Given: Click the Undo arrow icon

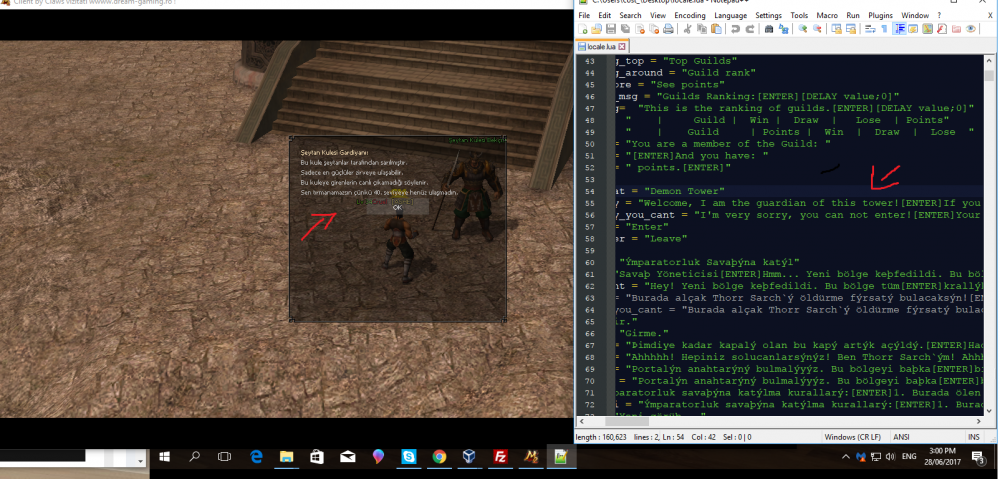Looking at the screenshot, I should point(735,29).
